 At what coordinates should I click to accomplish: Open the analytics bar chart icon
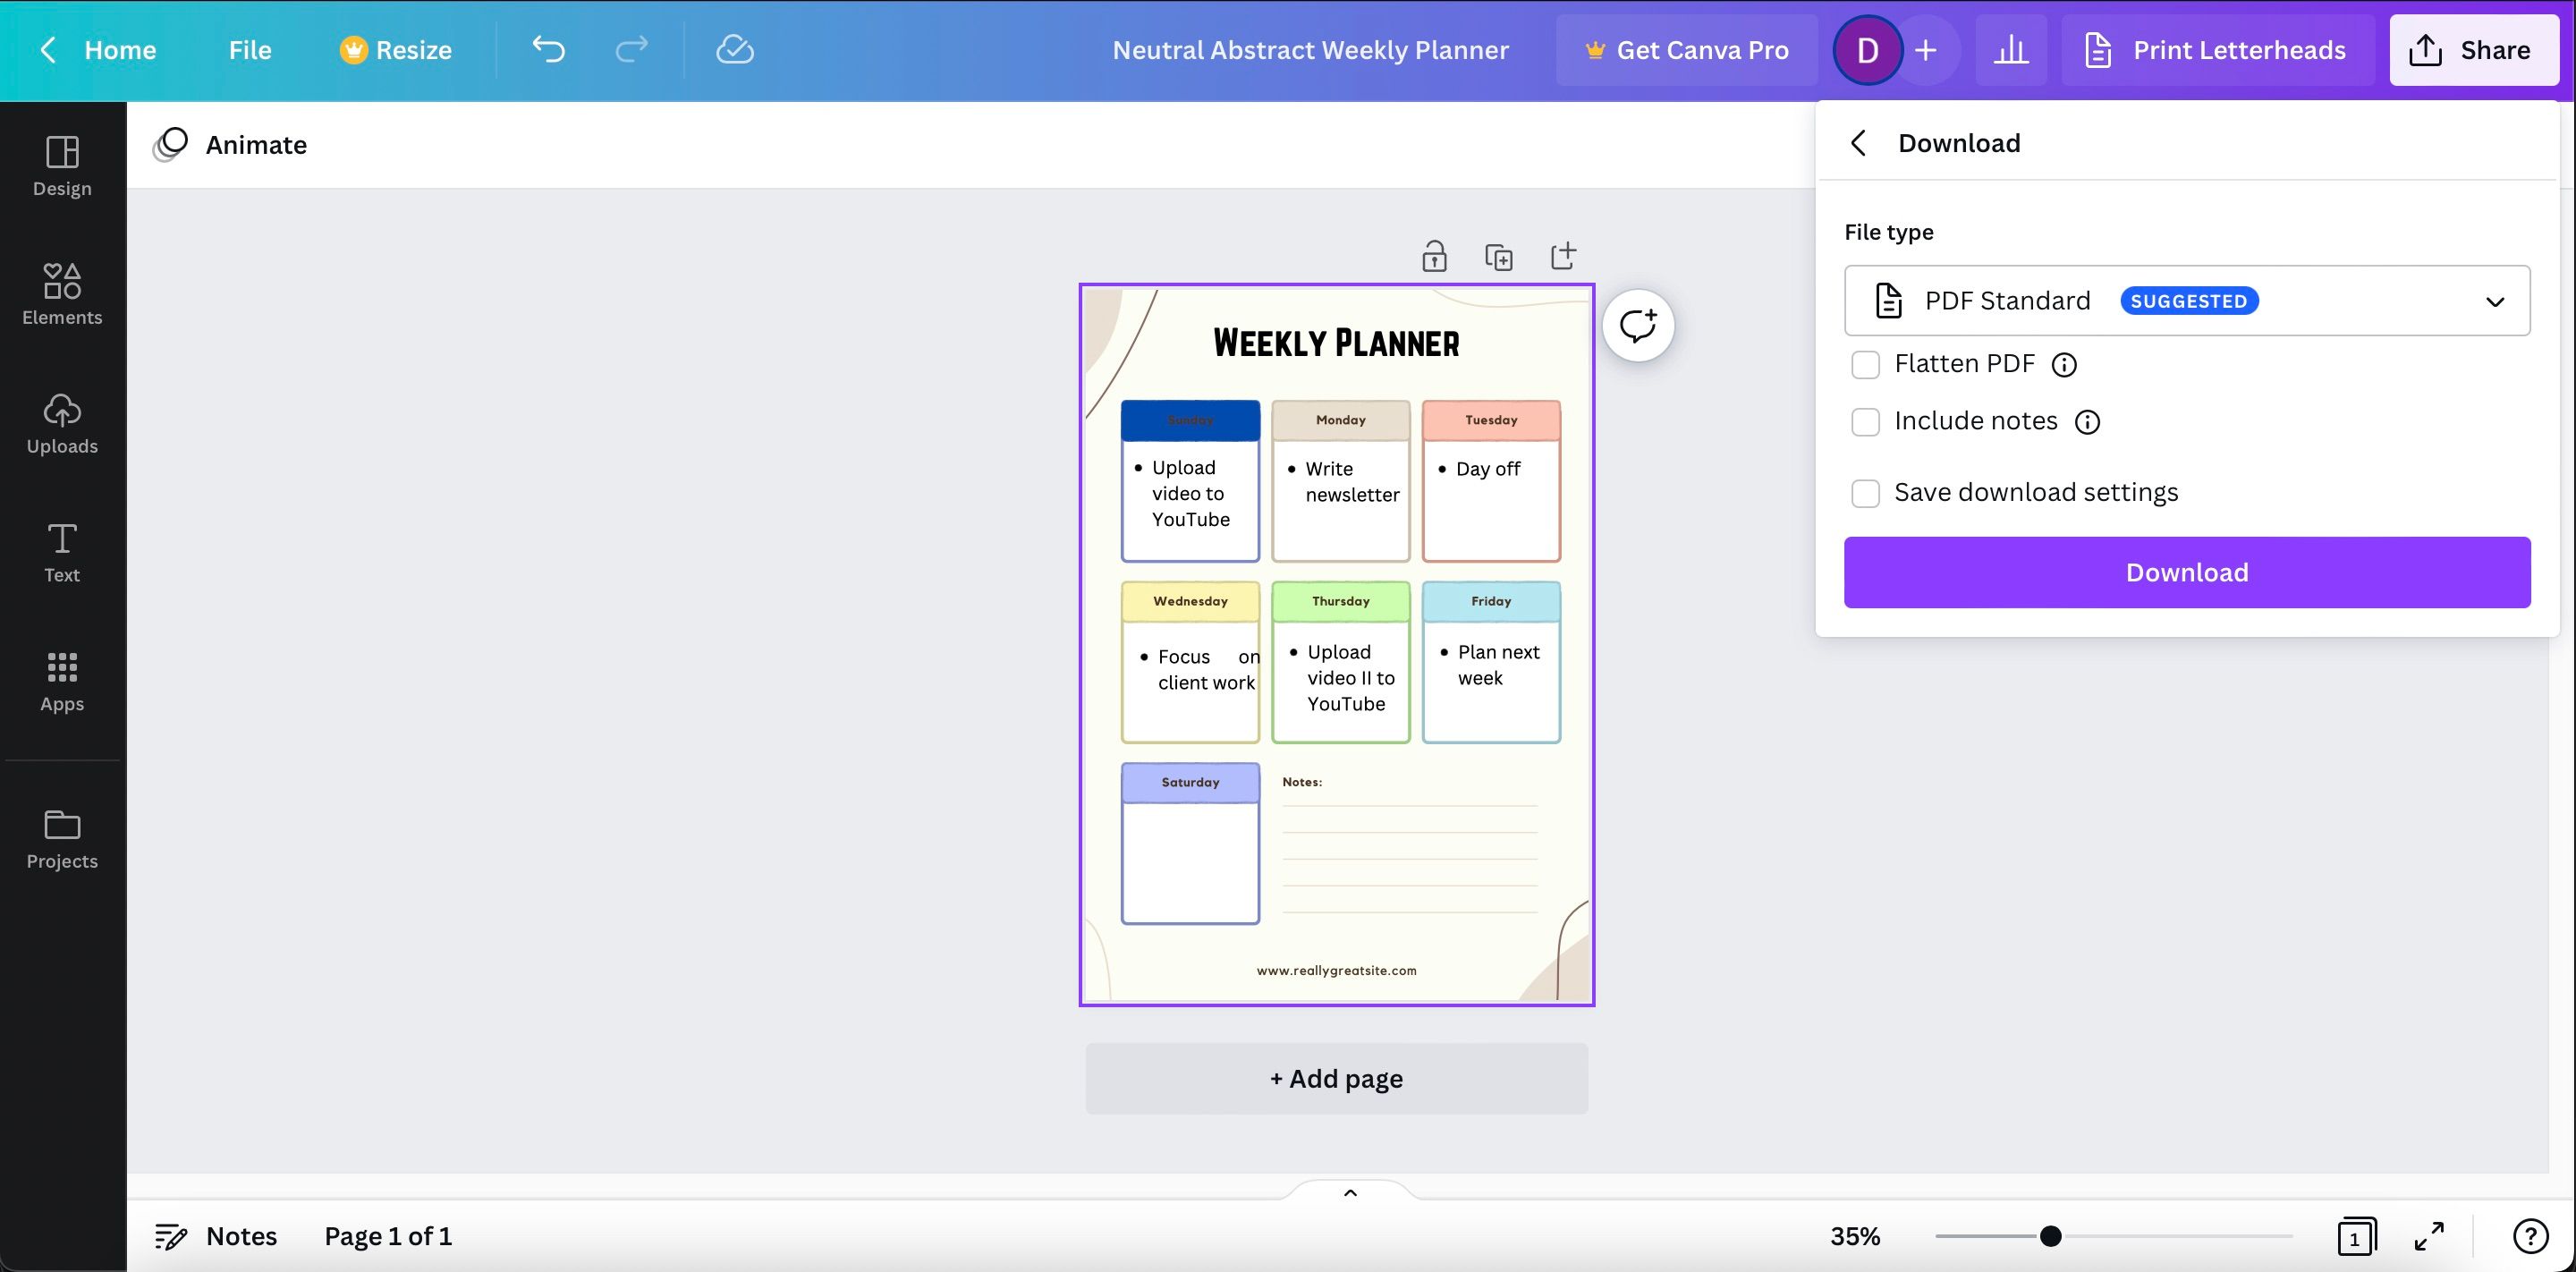click(2010, 50)
